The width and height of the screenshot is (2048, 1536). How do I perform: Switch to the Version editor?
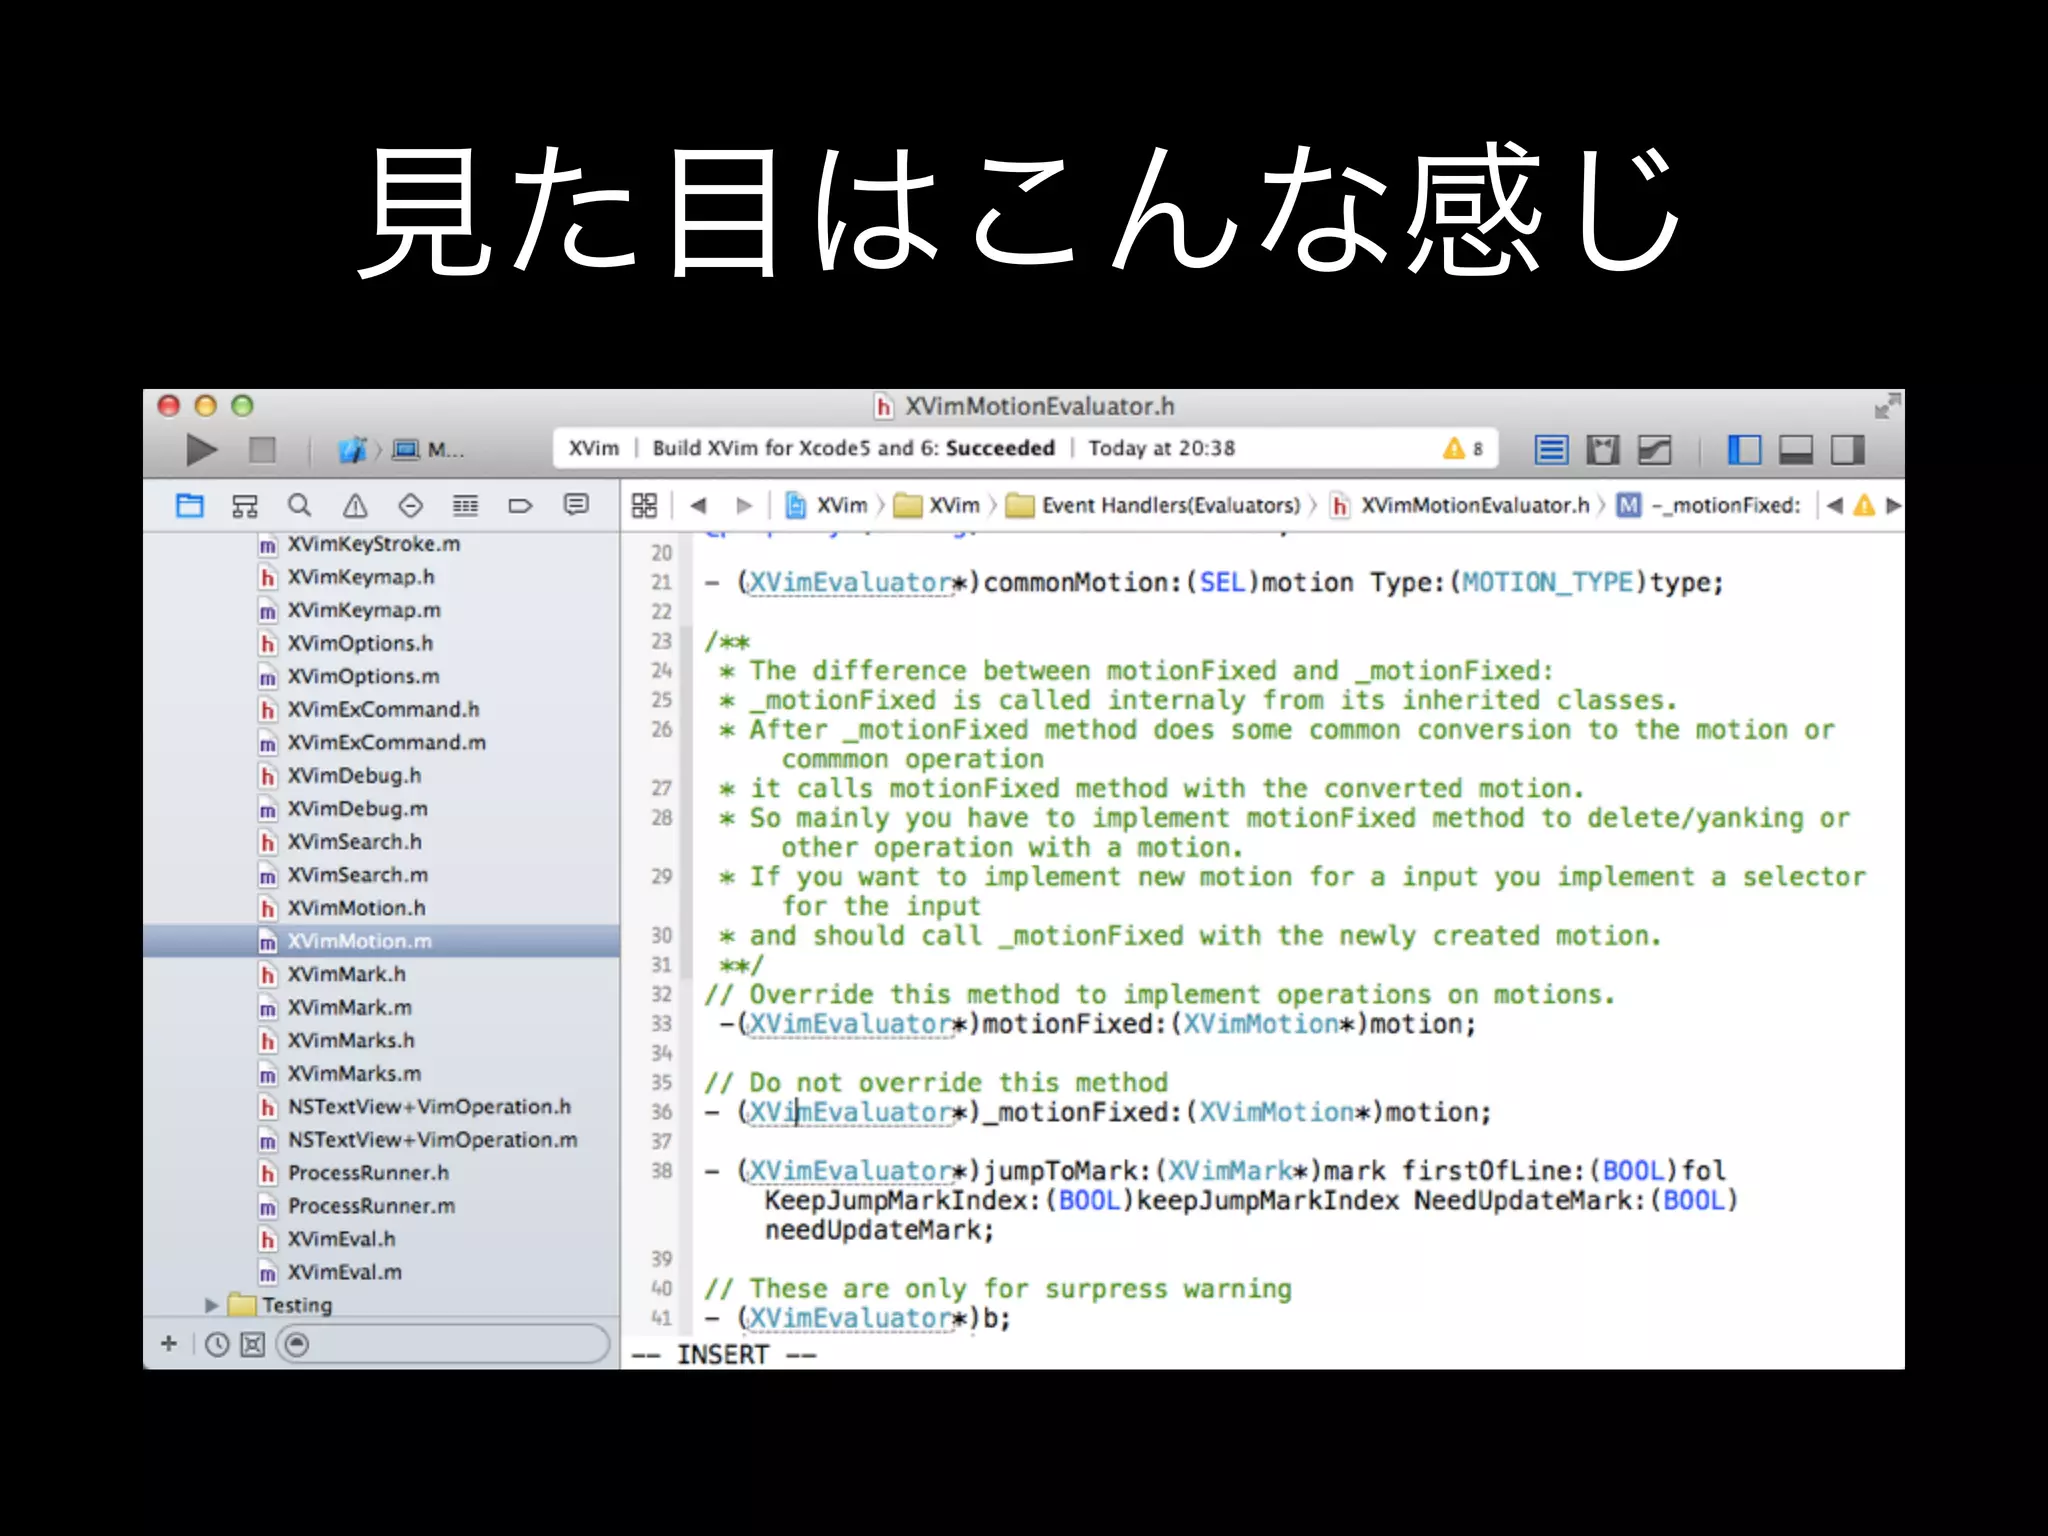tap(1654, 450)
